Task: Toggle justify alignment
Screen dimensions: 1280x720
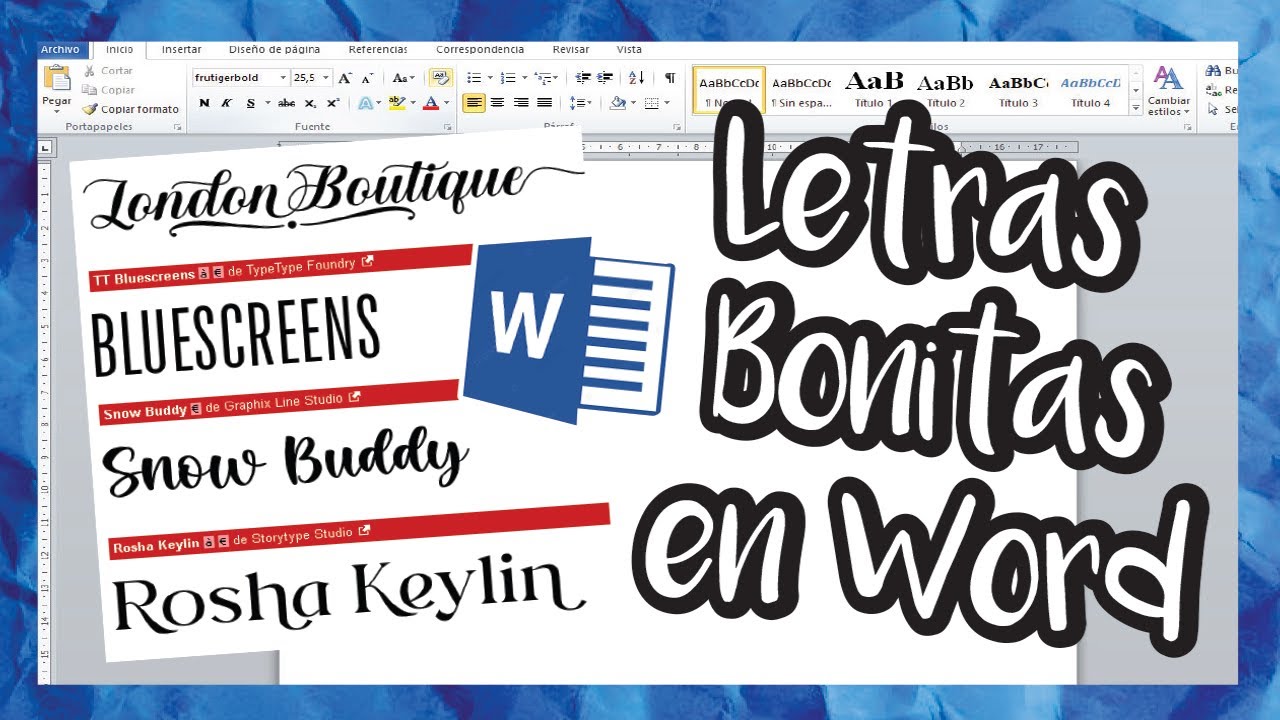Action: point(545,103)
